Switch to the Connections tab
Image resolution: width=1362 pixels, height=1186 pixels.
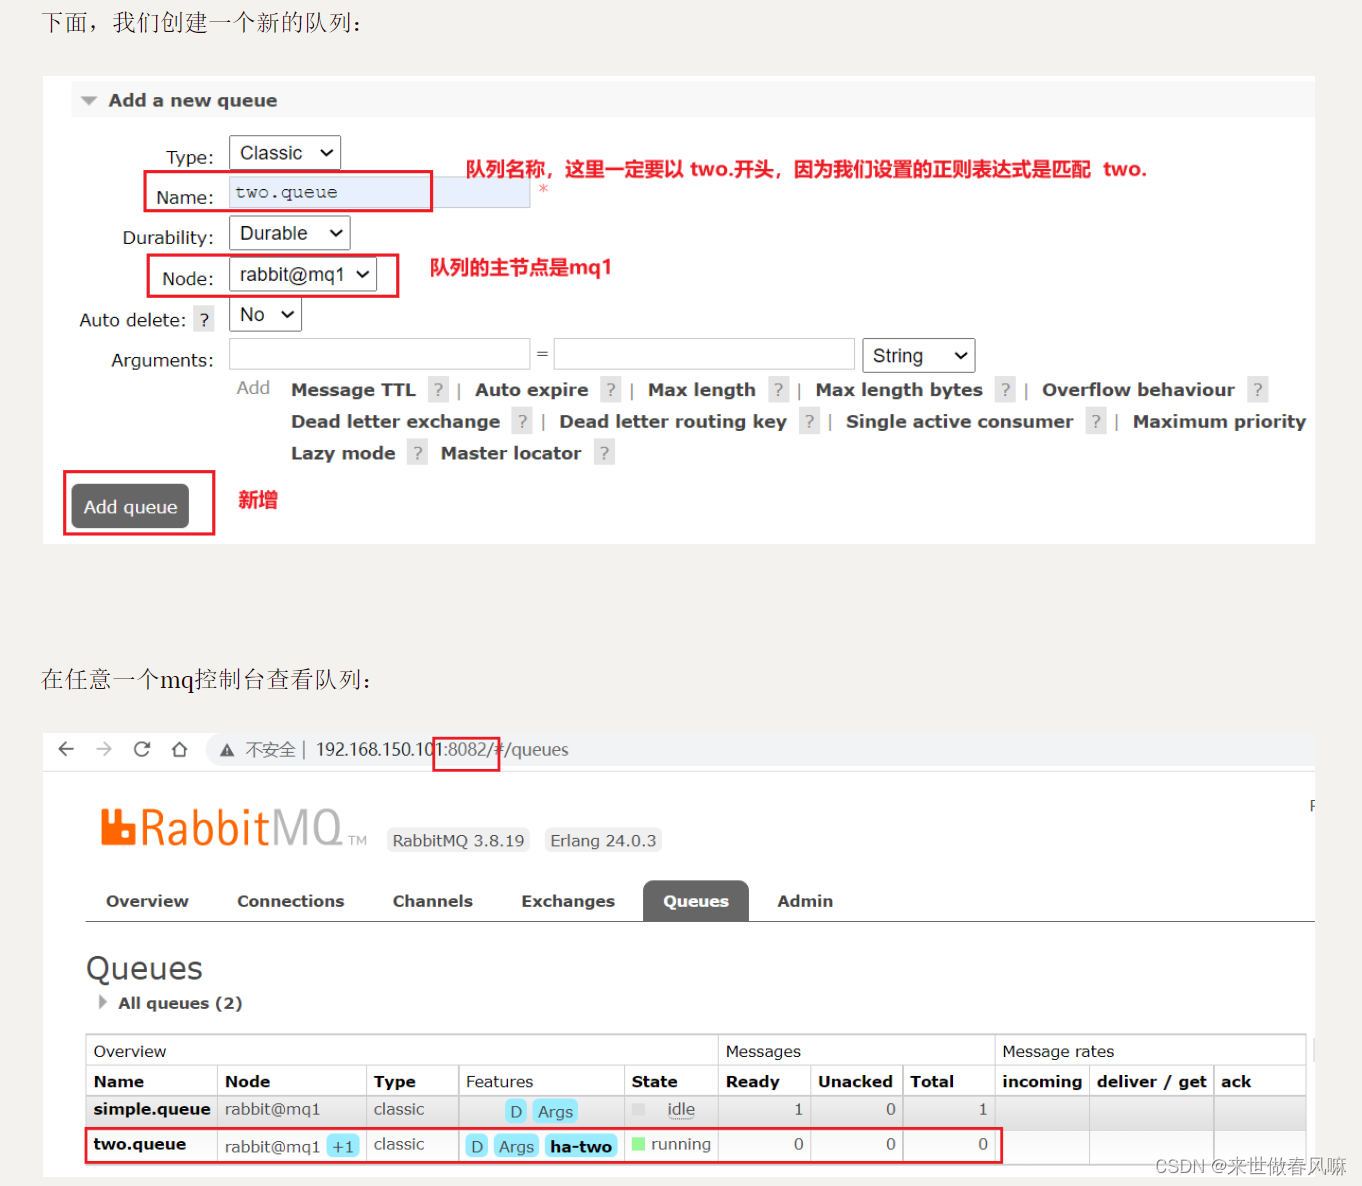pyautogui.click(x=290, y=901)
